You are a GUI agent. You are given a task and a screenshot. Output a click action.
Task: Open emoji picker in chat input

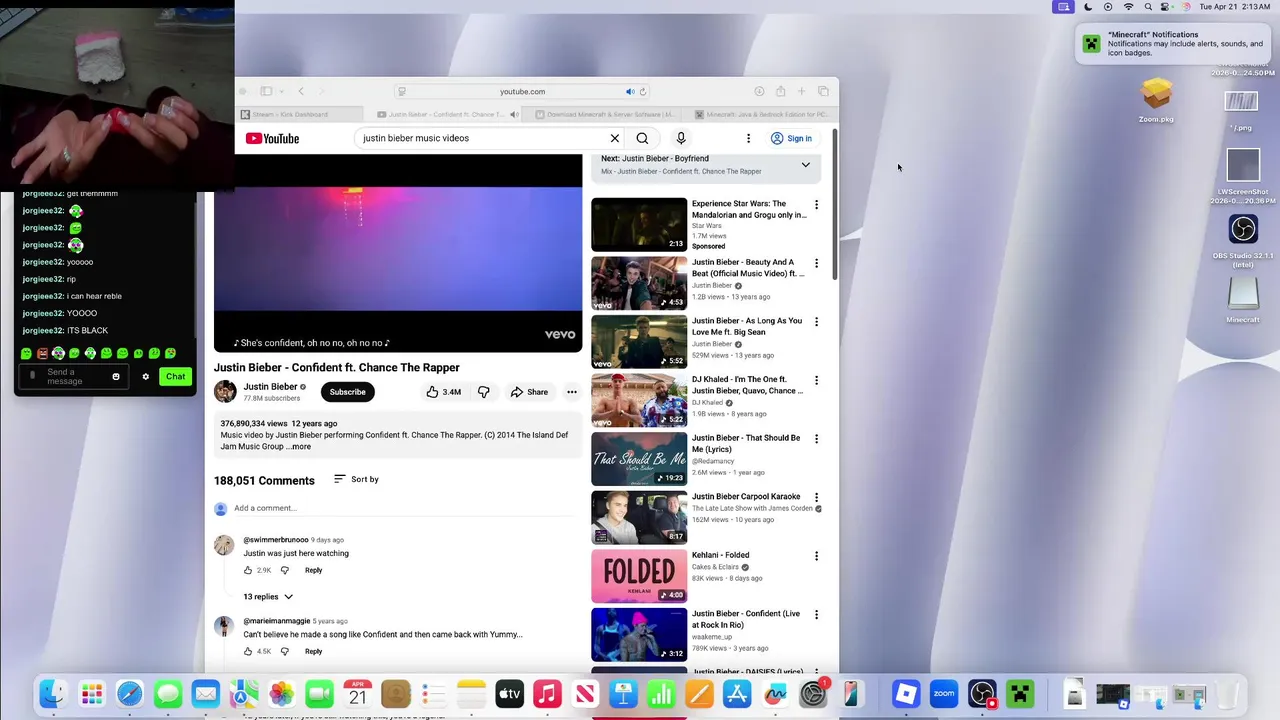[116, 377]
